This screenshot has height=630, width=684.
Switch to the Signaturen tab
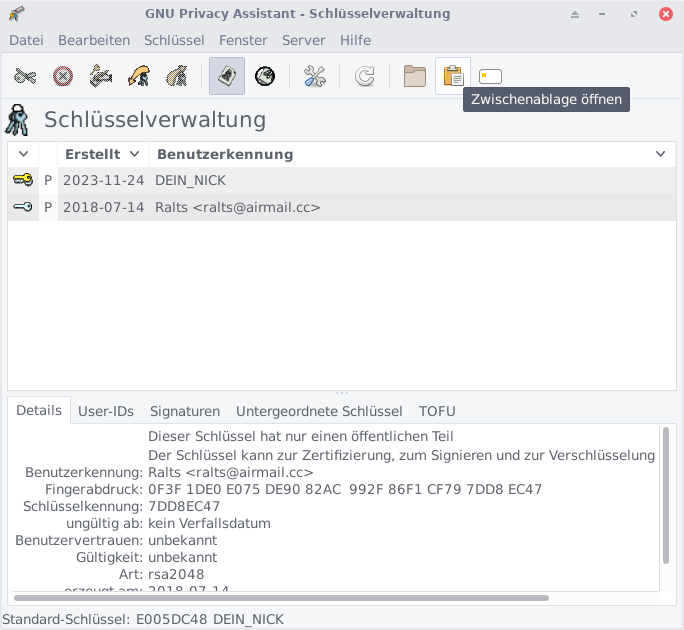(x=185, y=411)
